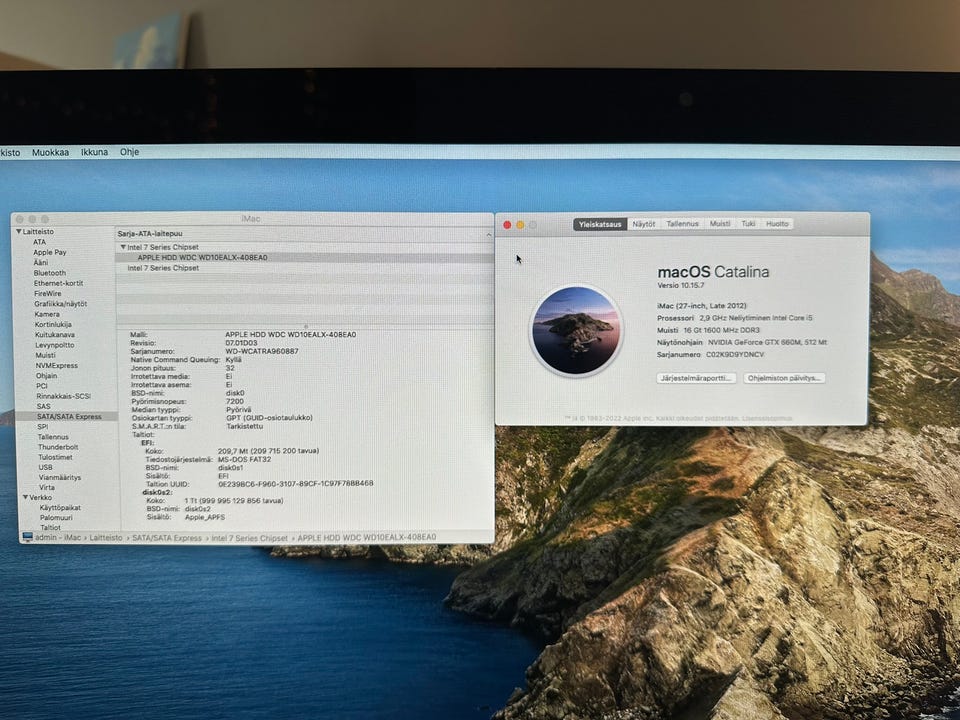The height and width of the screenshot is (720, 960).
Task: Switch to the Yleiskatsaus tab
Action: tap(600, 225)
